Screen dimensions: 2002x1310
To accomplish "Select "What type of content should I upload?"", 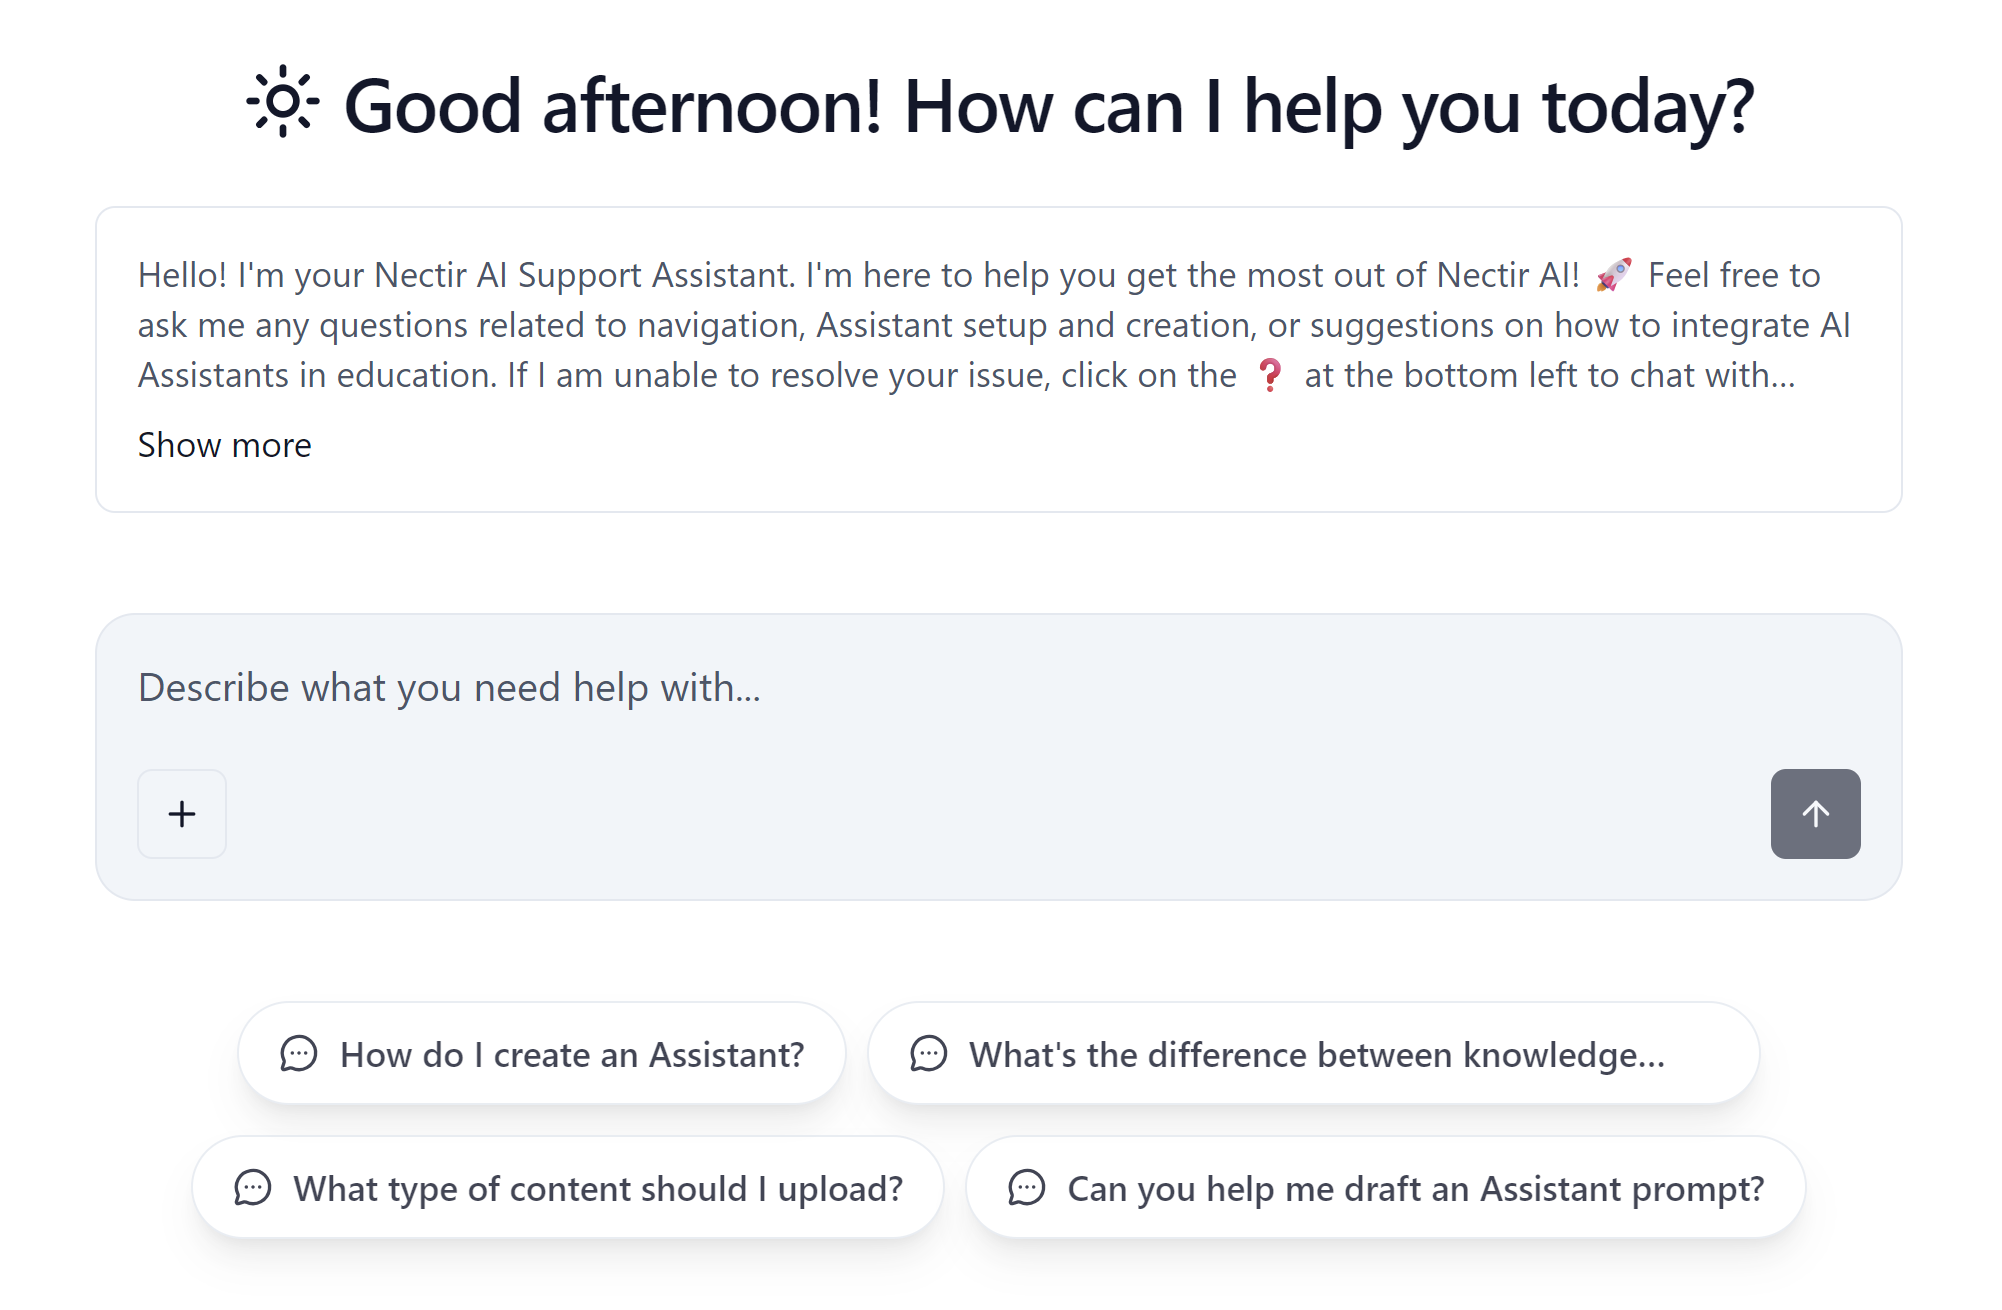I will (x=566, y=1188).
